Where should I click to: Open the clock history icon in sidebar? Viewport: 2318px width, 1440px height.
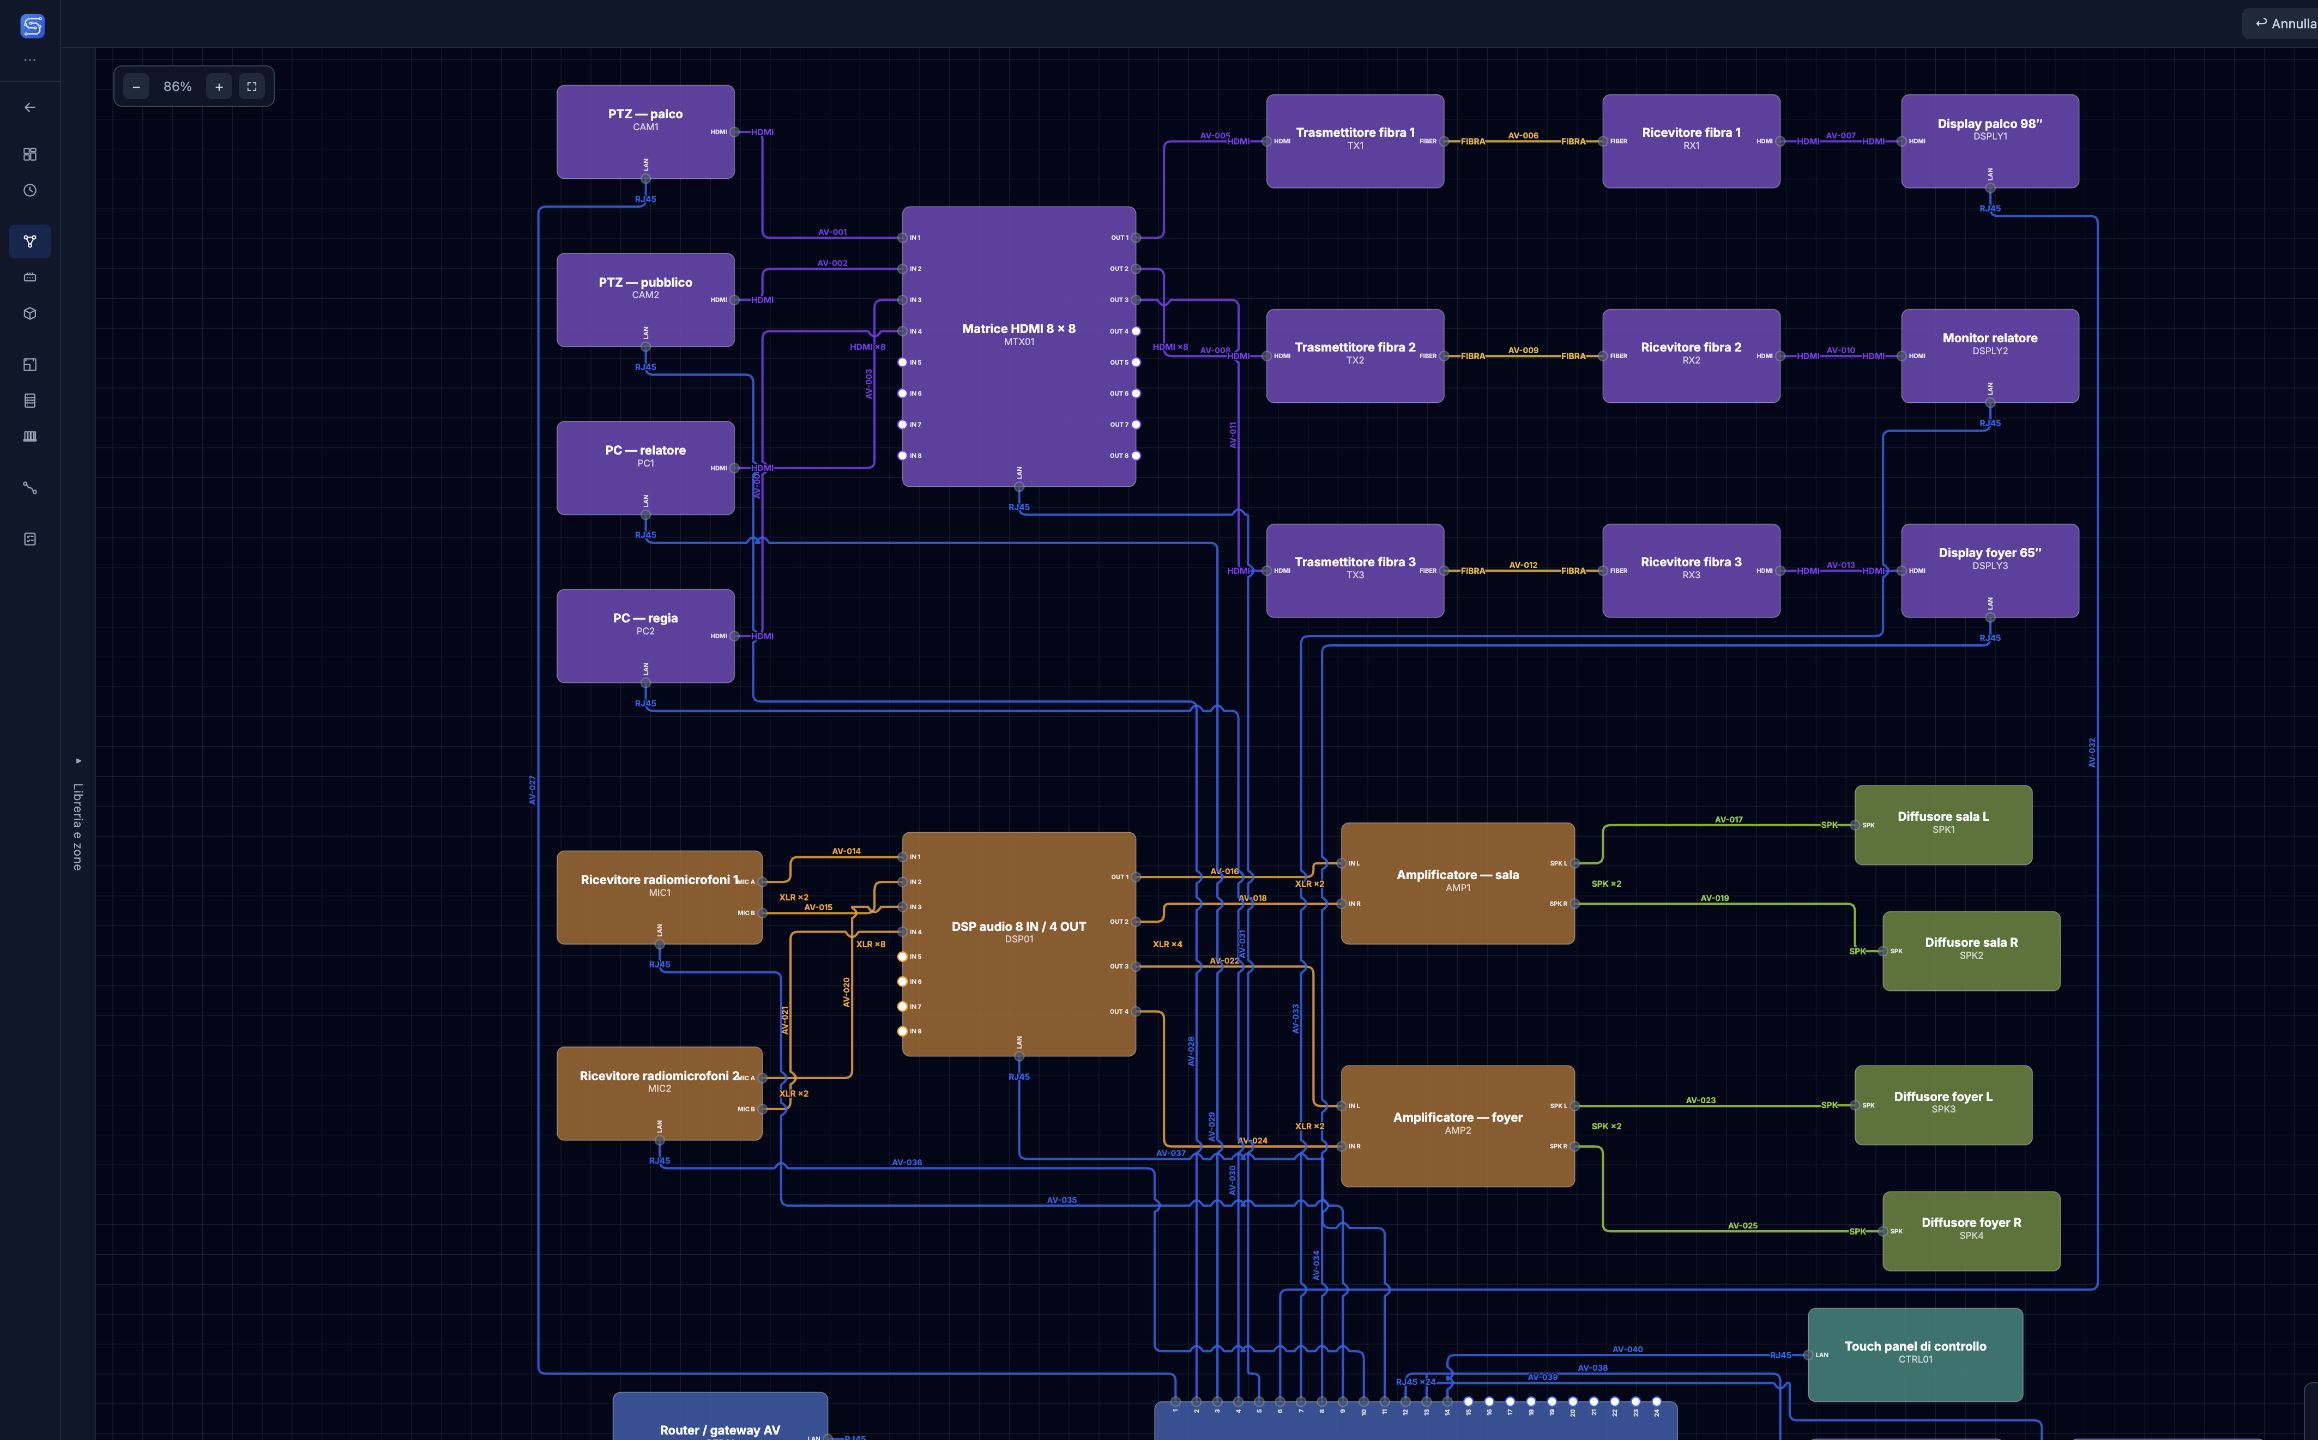[x=30, y=190]
